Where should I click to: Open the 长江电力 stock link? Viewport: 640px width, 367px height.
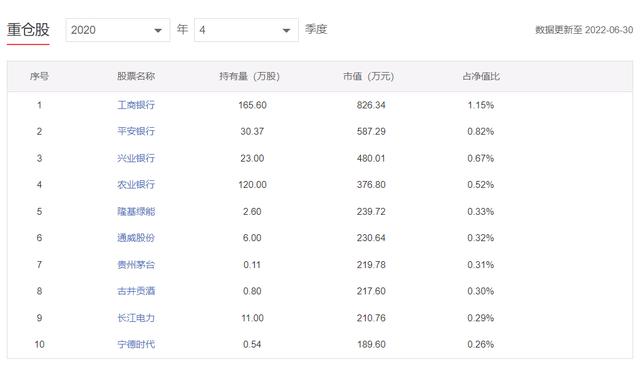coord(136,318)
